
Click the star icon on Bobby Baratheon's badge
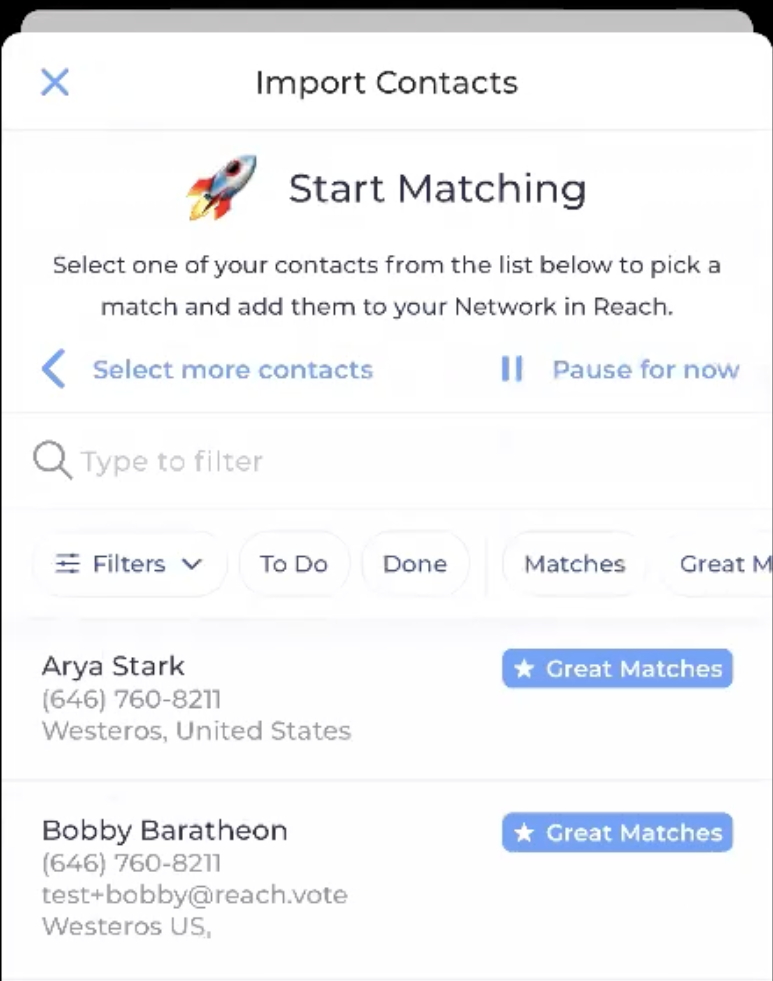[x=524, y=833]
